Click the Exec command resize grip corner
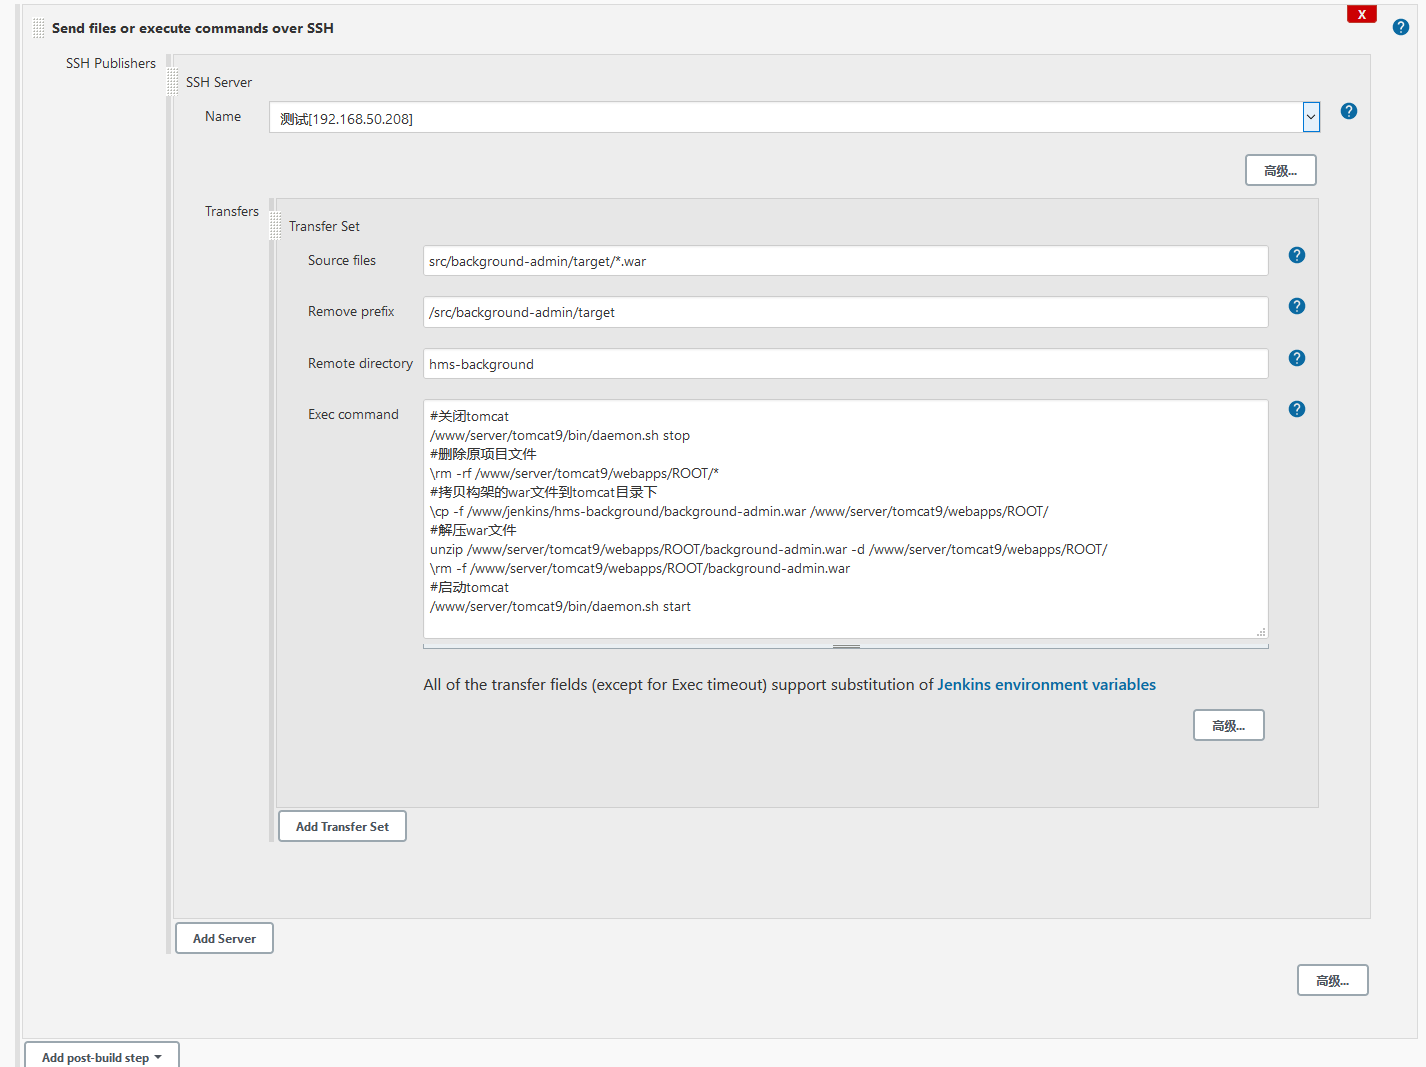The image size is (1426, 1067). tap(1261, 631)
